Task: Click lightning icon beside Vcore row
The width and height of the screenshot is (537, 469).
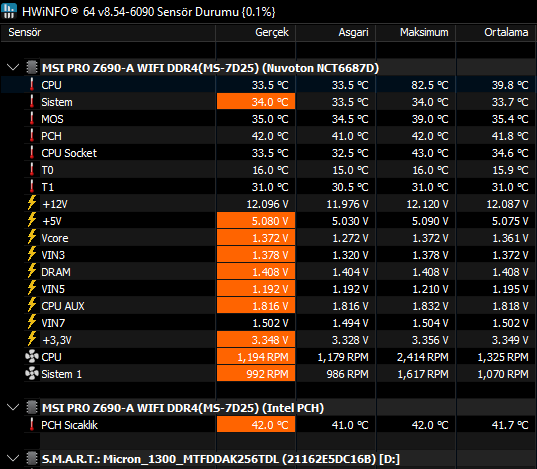Action: point(32,237)
